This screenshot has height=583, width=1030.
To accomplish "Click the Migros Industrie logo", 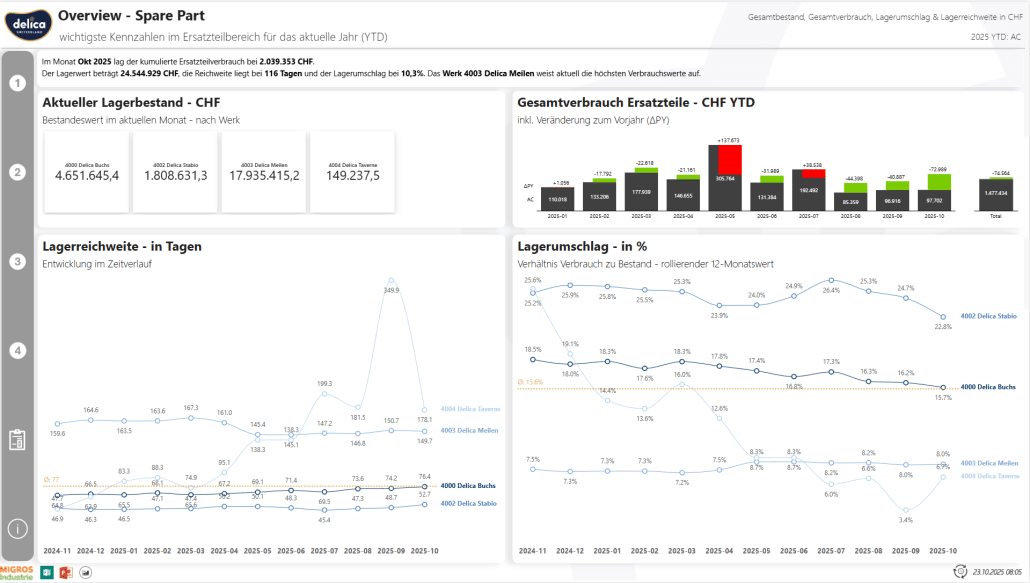I will click(16, 572).
